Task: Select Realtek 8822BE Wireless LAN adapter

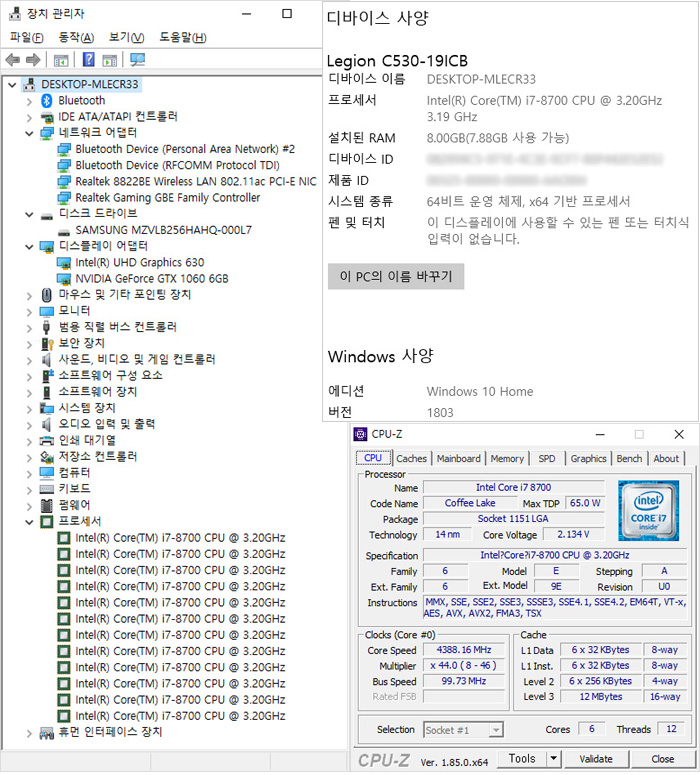Action: tap(196, 181)
